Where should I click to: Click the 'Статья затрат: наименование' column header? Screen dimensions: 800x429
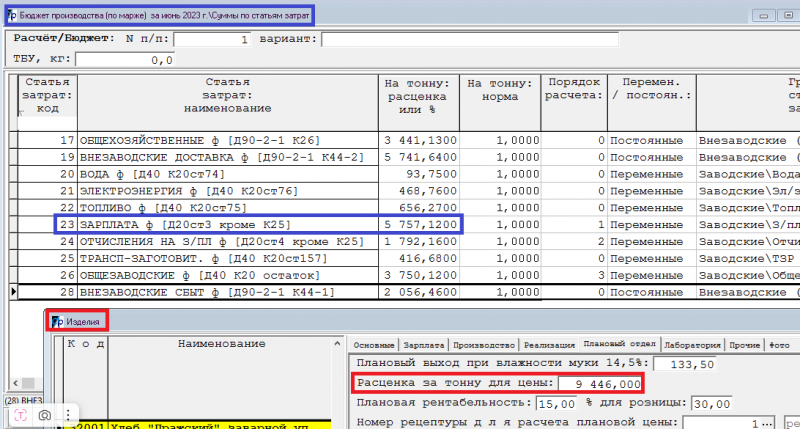click(x=226, y=94)
